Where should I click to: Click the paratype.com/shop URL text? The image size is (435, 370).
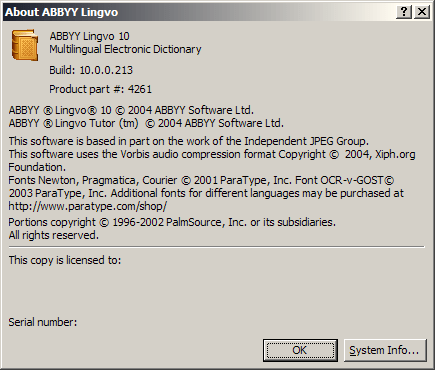(87, 206)
